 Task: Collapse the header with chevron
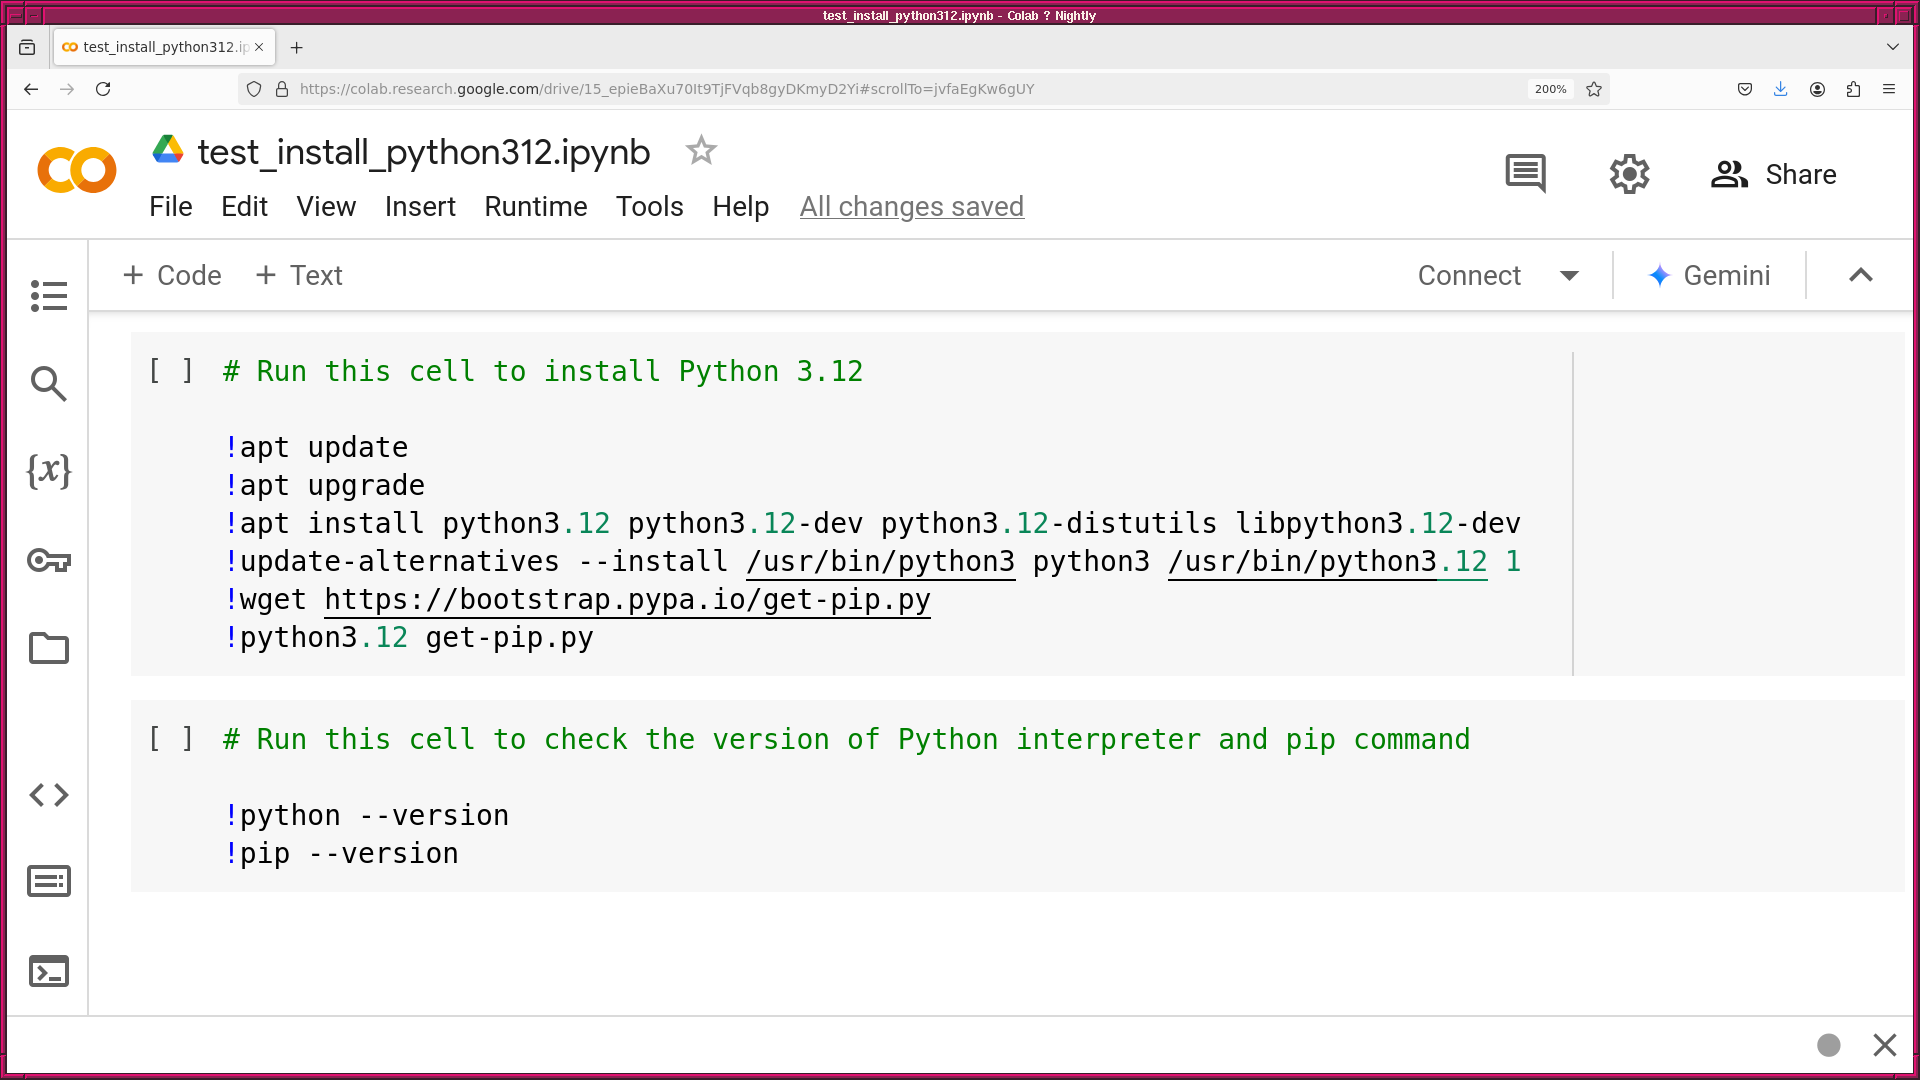point(1860,276)
